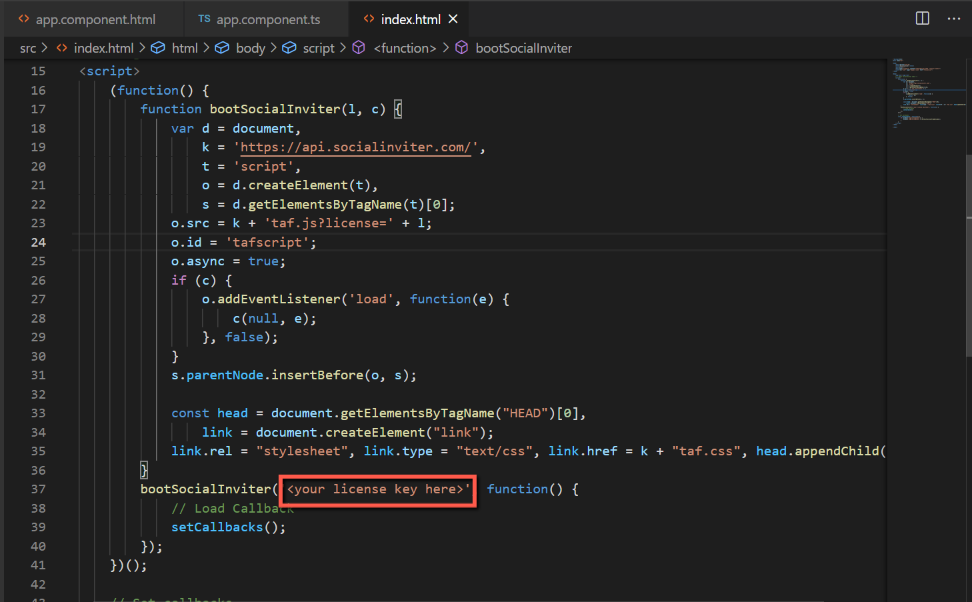
Task: Click head.appendChild on line 35
Action: point(817,451)
